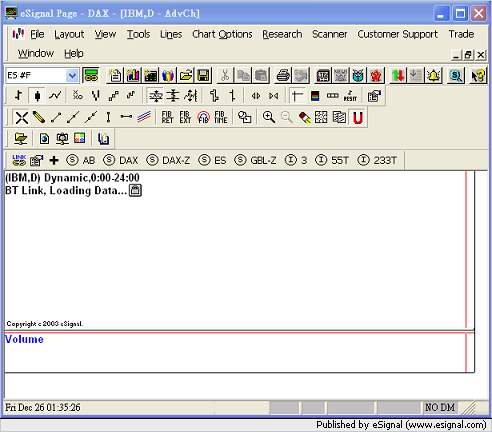
Task: Open the Help menu
Action: point(74,53)
